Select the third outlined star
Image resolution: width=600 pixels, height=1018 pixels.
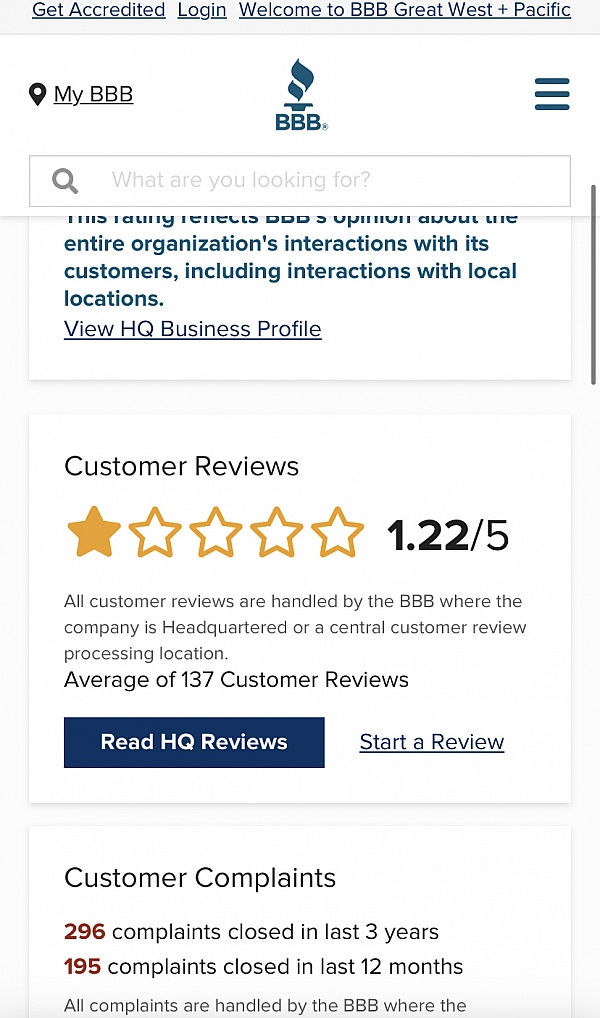click(216, 532)
